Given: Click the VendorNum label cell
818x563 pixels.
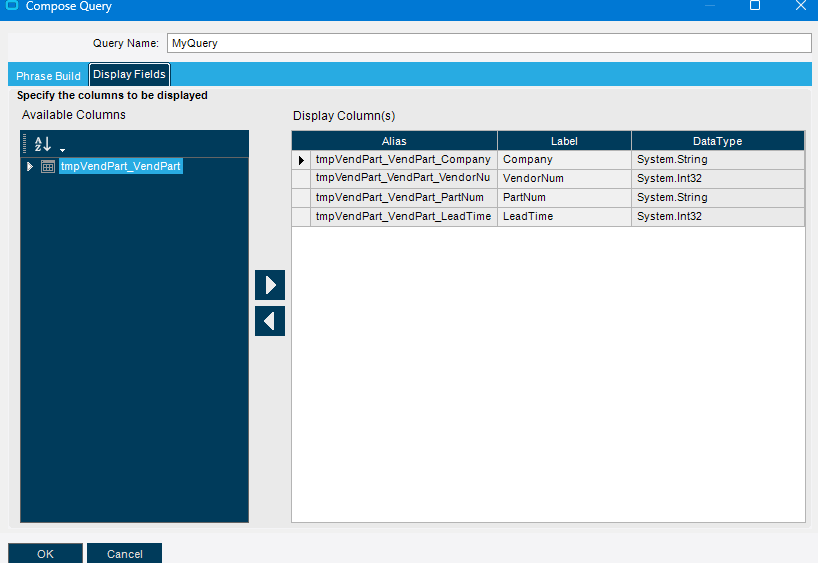Looking at the screenshot, I should 564,178.
